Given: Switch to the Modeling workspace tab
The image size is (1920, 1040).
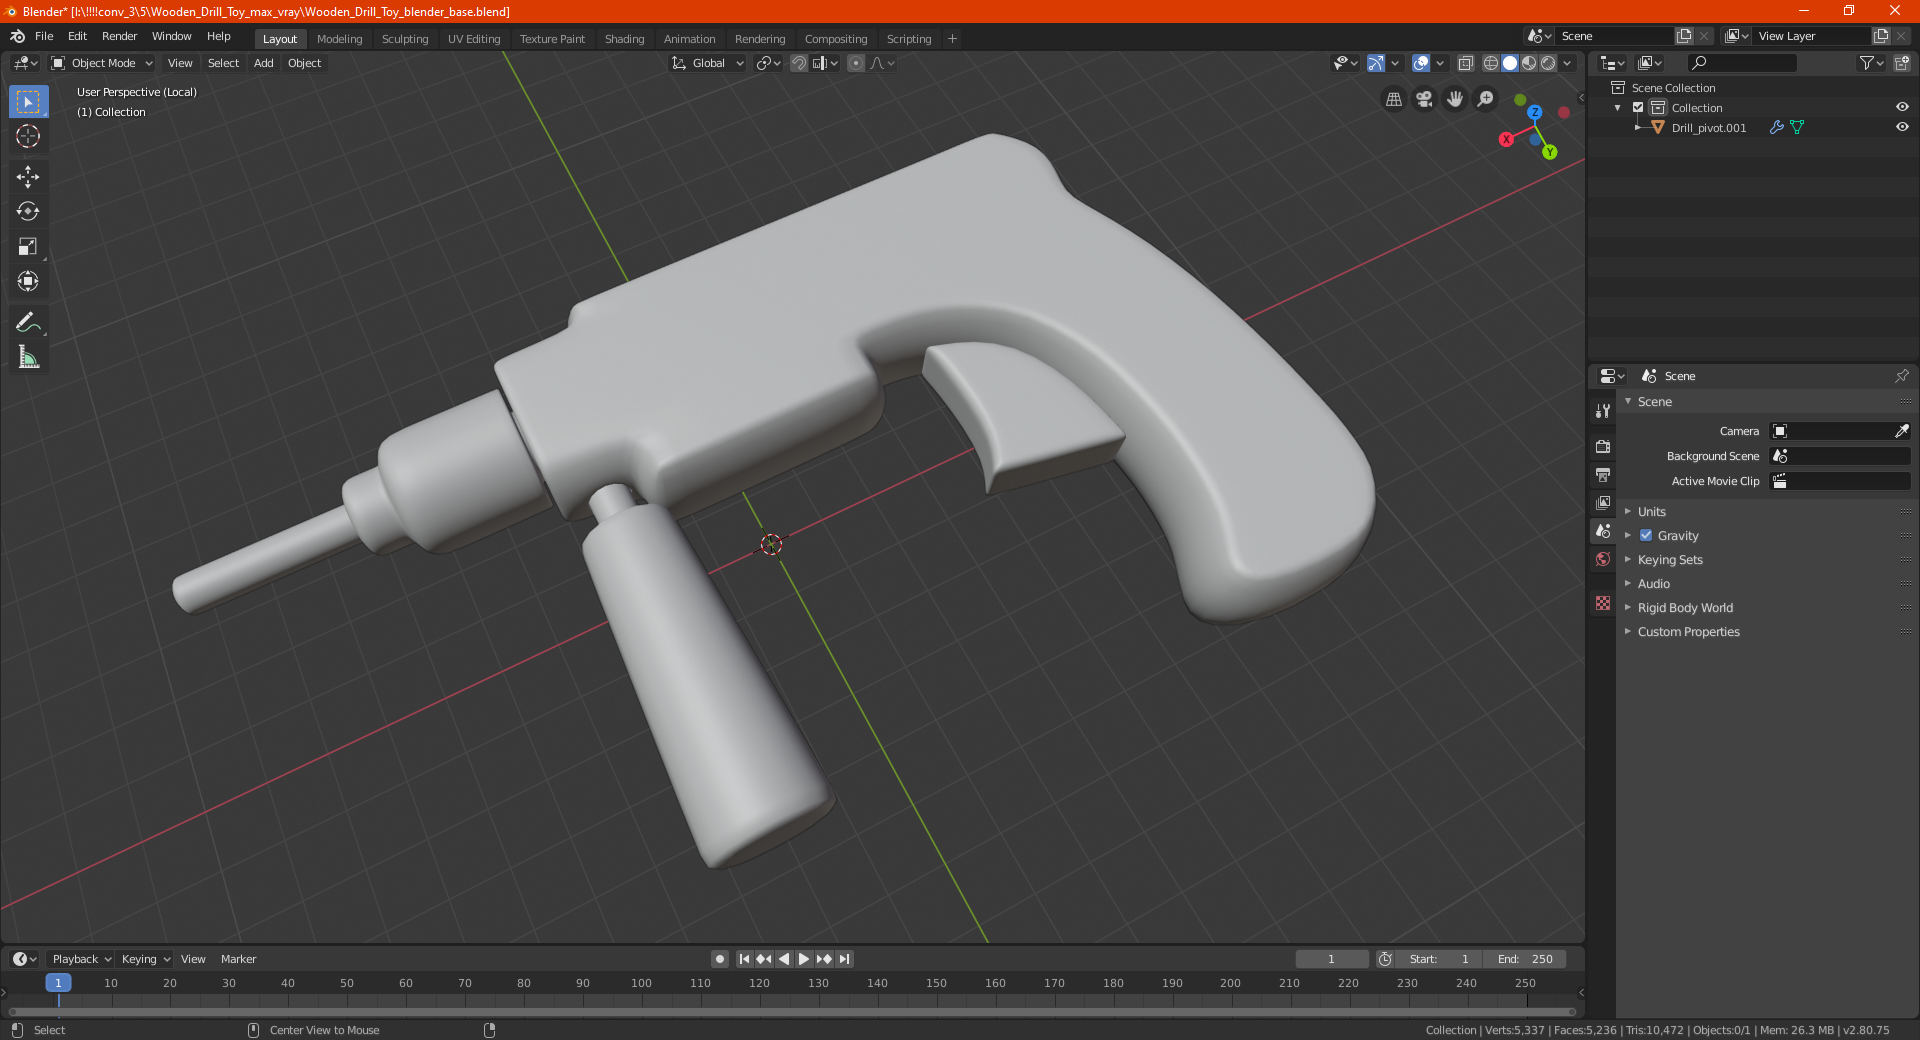Looking at the screenshot, I should (339, 39).
